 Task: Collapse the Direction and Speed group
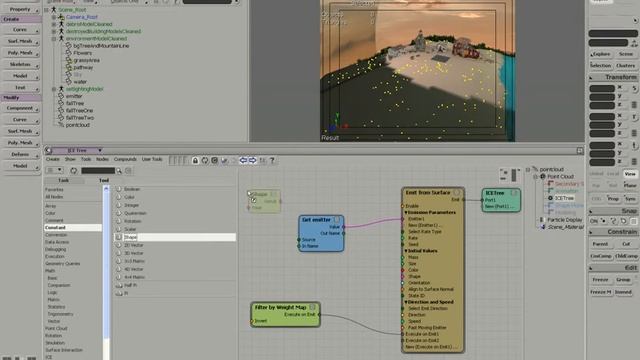[406, 302]
